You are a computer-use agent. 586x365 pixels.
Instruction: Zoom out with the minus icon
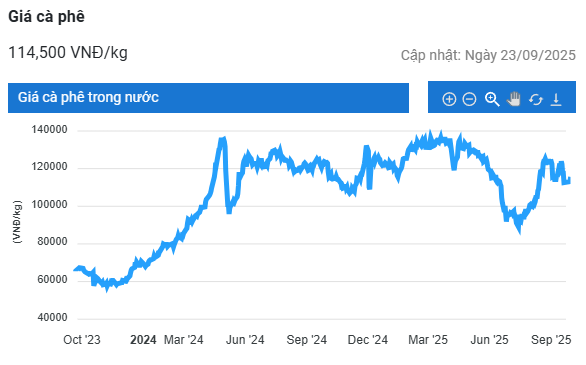(x=469, y=99)
